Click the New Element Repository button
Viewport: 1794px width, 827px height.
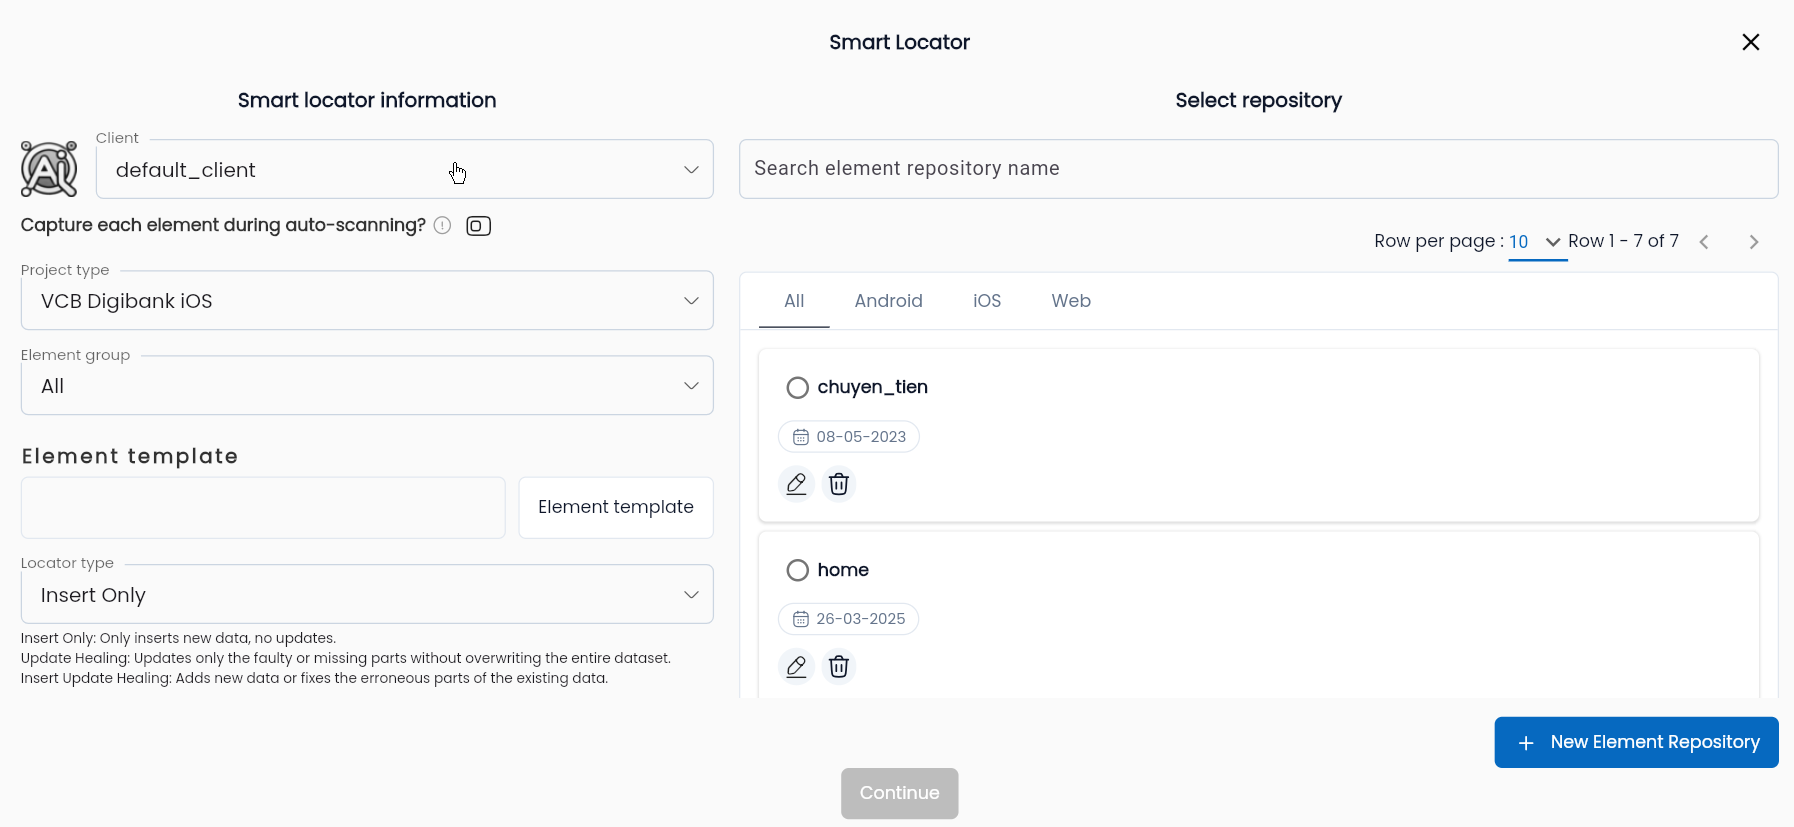(1636, 742)
